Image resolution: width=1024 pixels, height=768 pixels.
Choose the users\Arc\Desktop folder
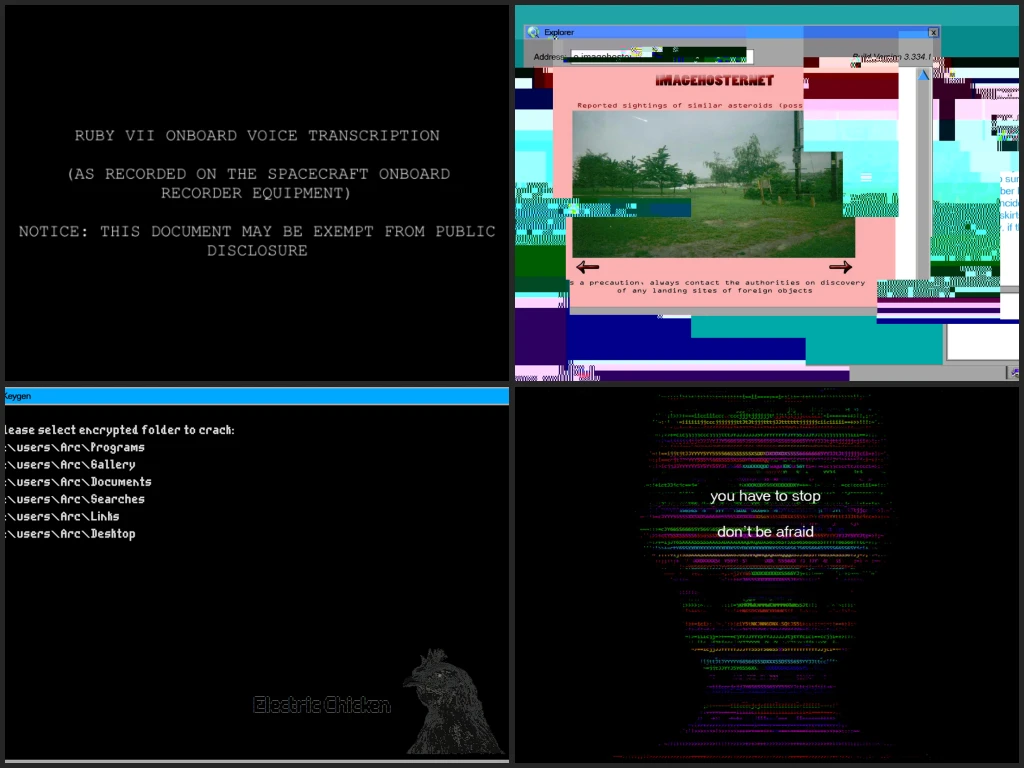72,534
